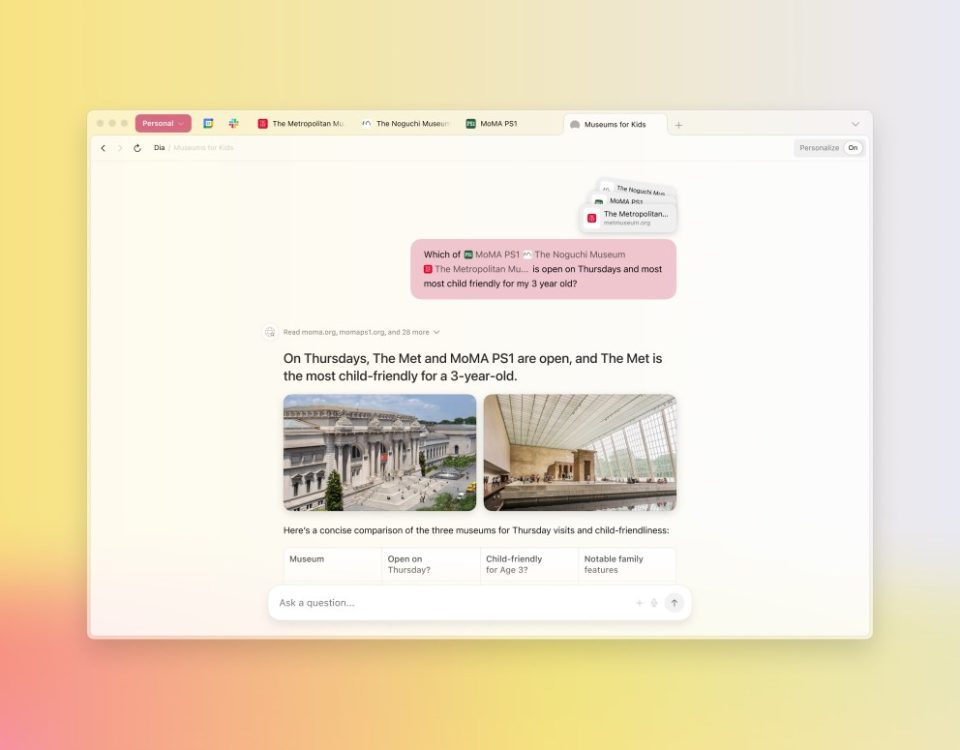Click the Dia breadcrumb in the address bar
This screenshot has width=960, height=750.
(x=159, y=147)
